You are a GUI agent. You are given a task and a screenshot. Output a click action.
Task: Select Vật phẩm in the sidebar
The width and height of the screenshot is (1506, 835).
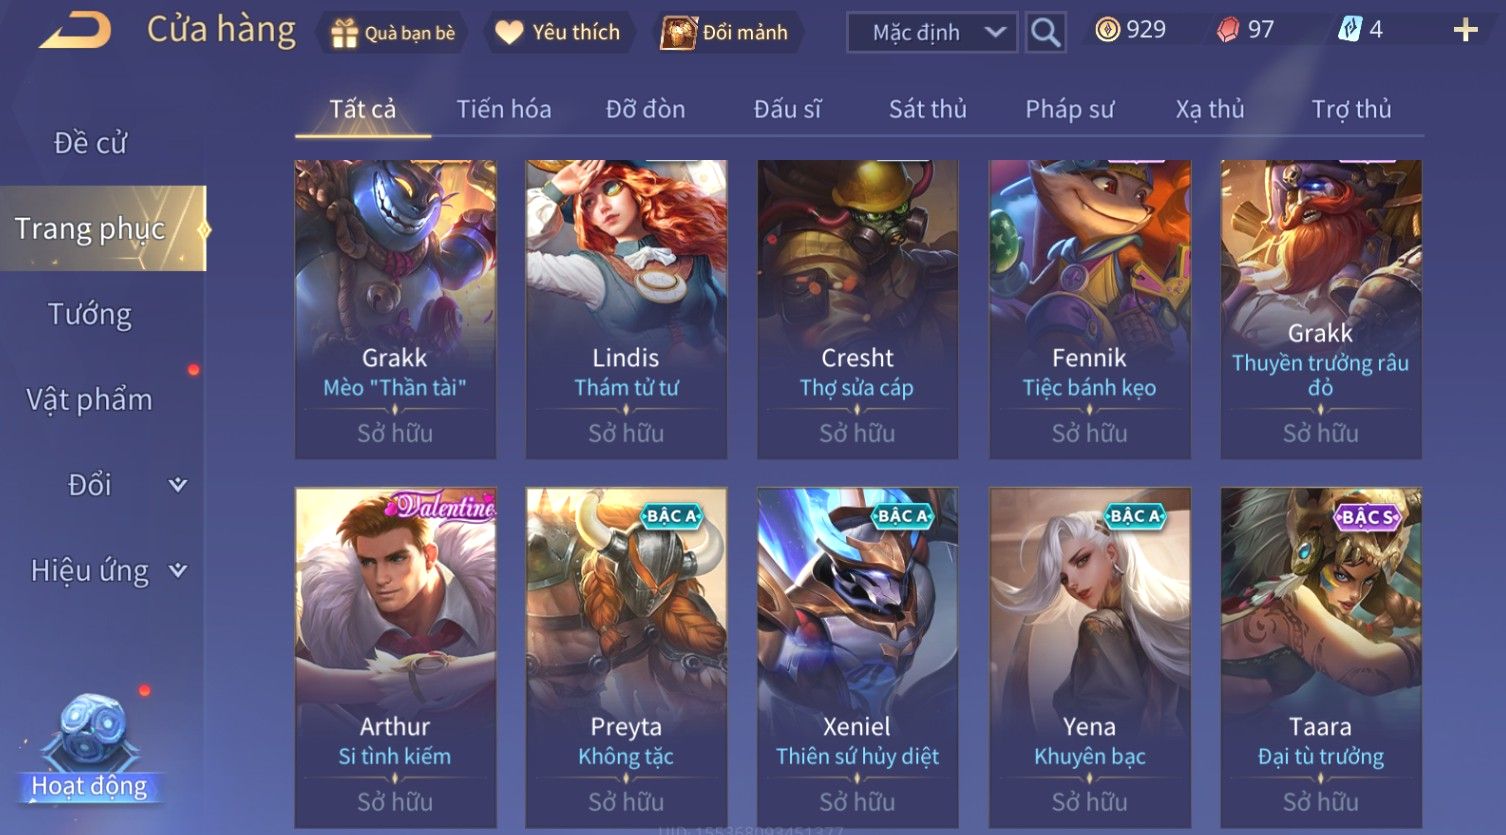click(x=90, y=400)
